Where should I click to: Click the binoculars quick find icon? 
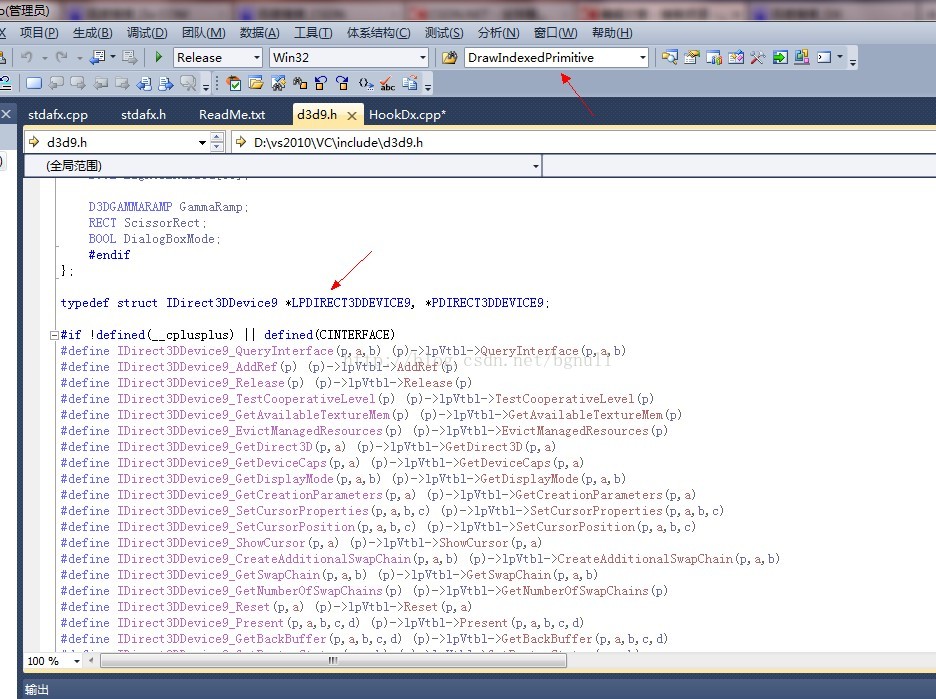click(278, 84)
